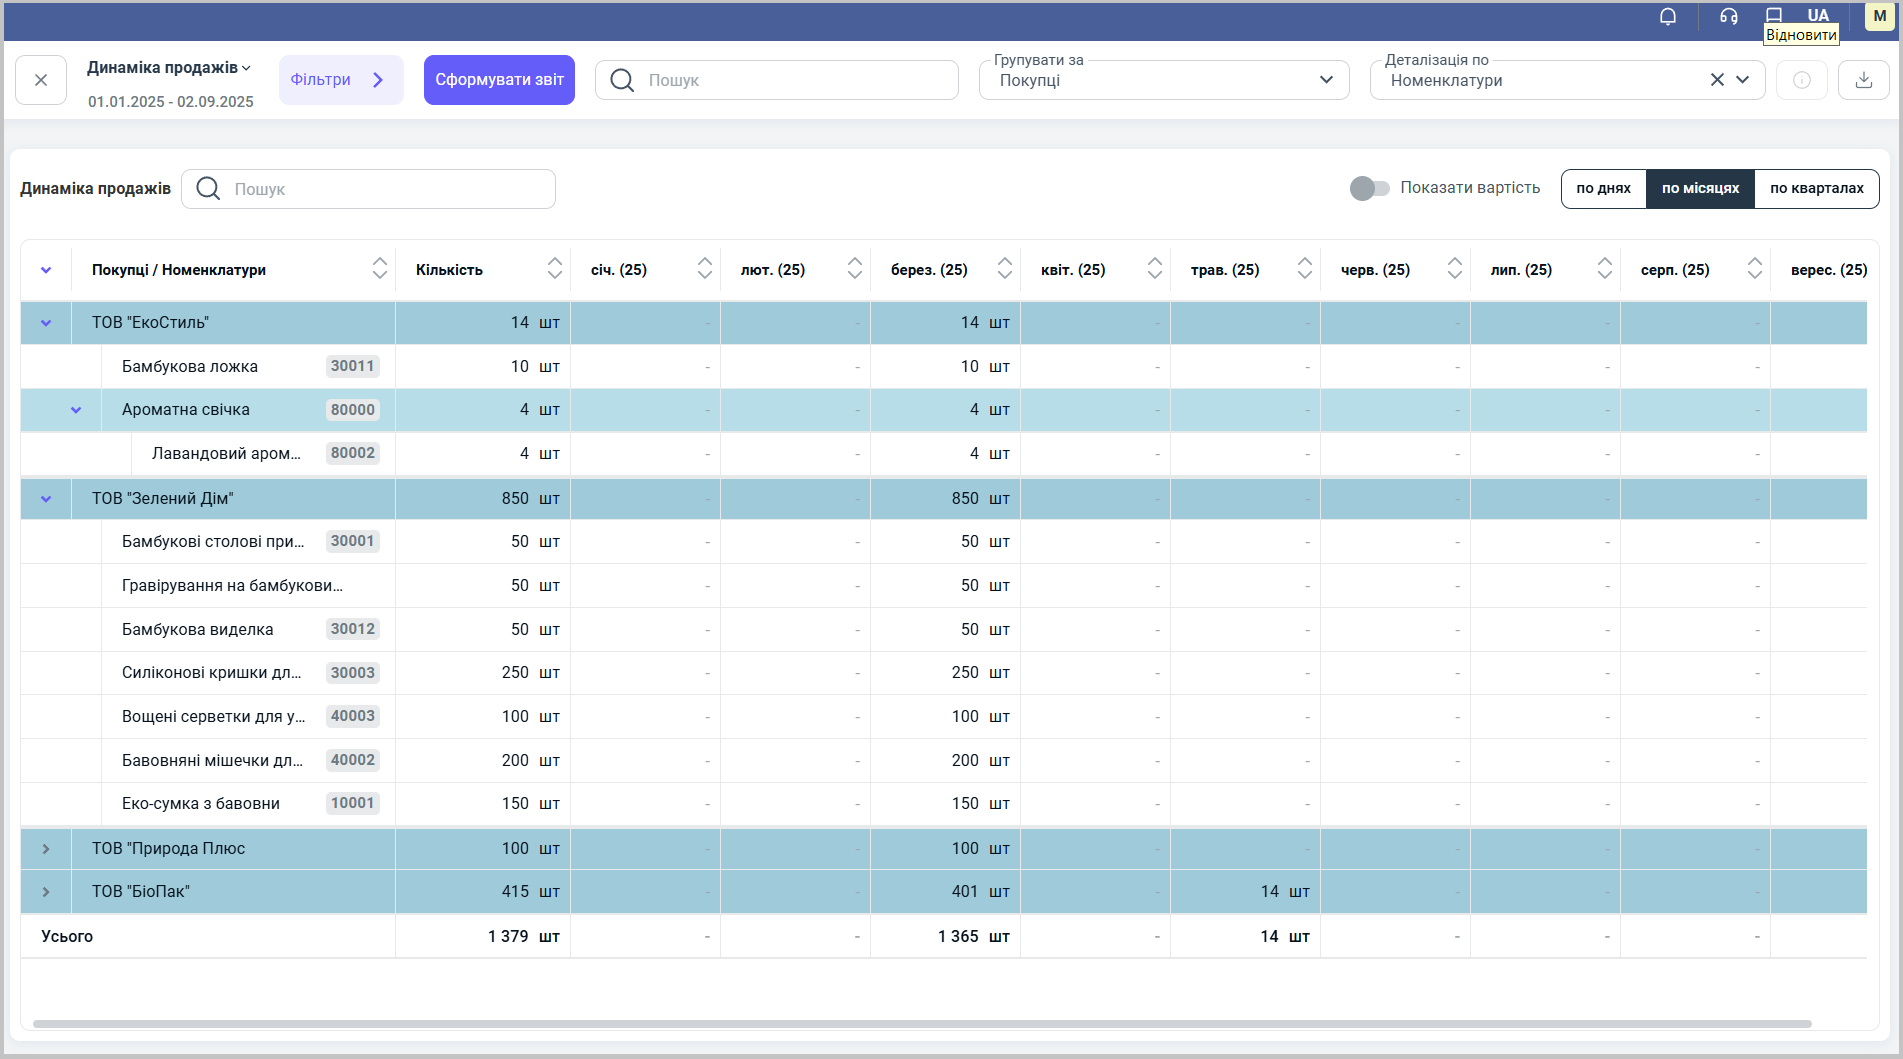Click the download report icon

pos(1863,80)
